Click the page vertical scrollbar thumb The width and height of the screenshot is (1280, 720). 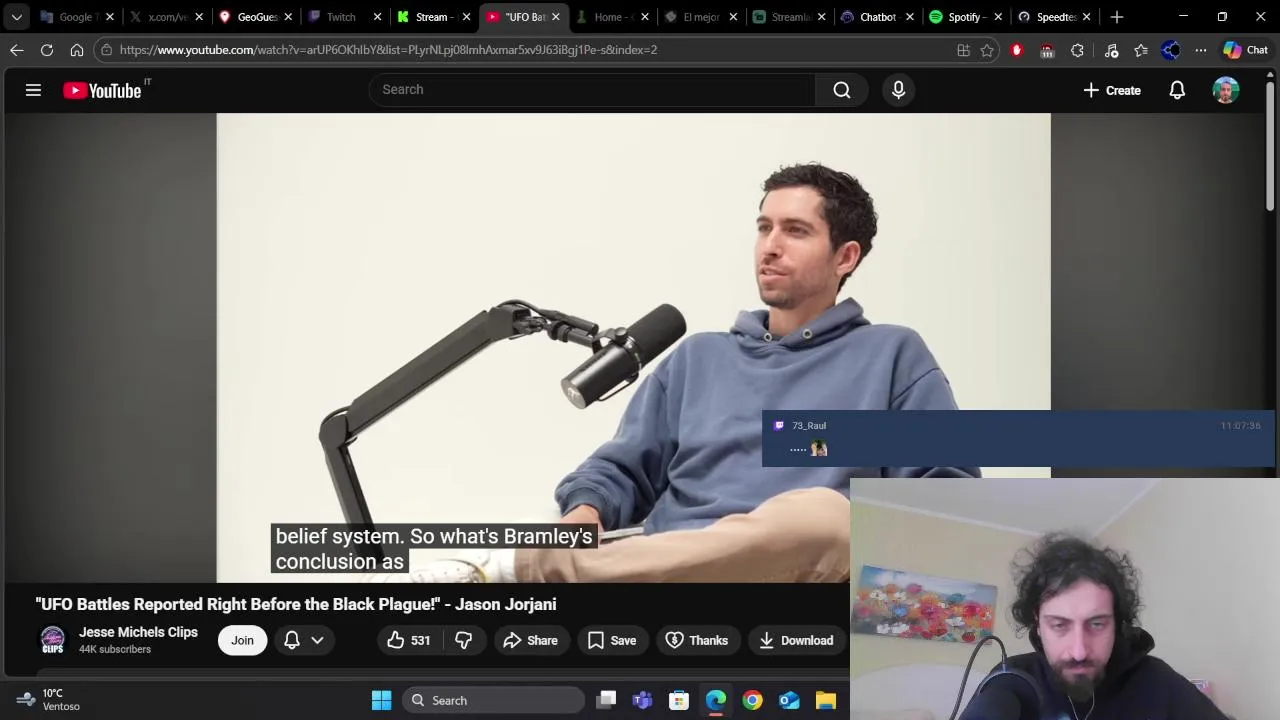[1270, 145]
